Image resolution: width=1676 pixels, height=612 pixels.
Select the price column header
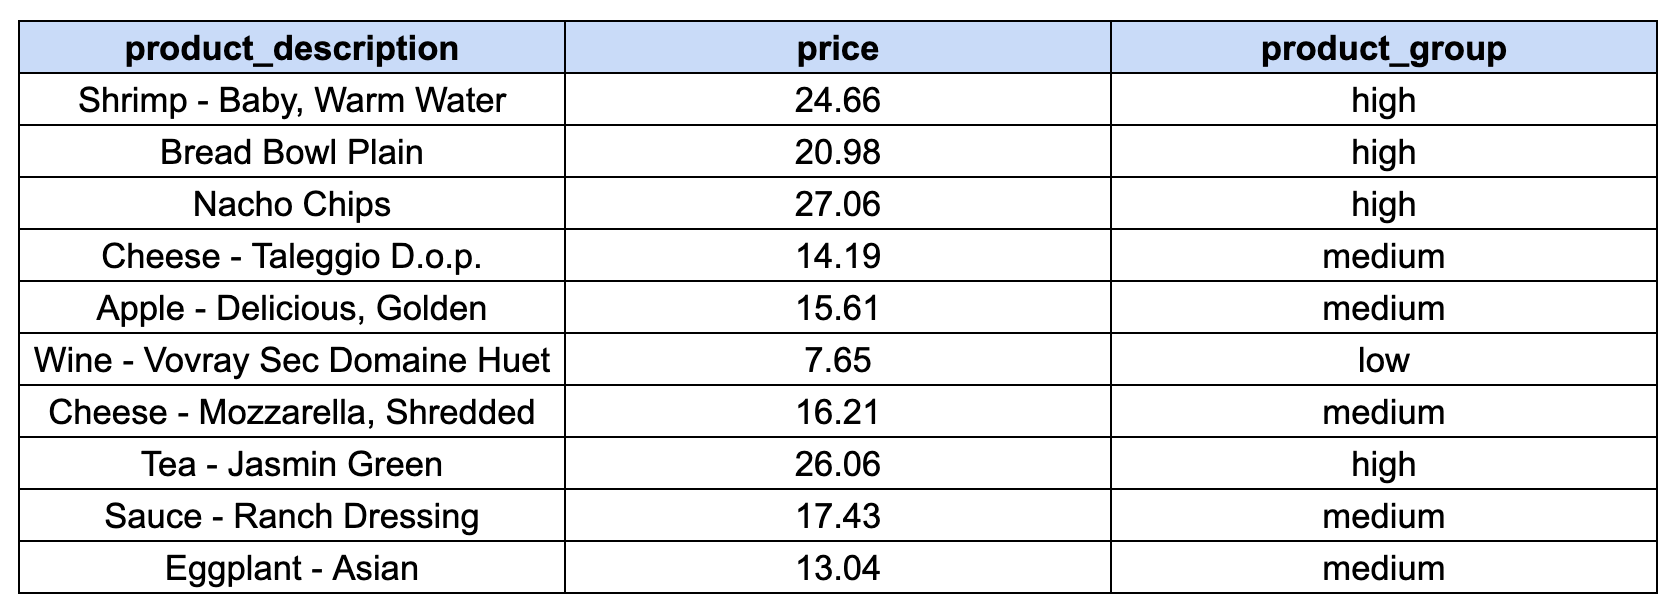pos(838,48)
